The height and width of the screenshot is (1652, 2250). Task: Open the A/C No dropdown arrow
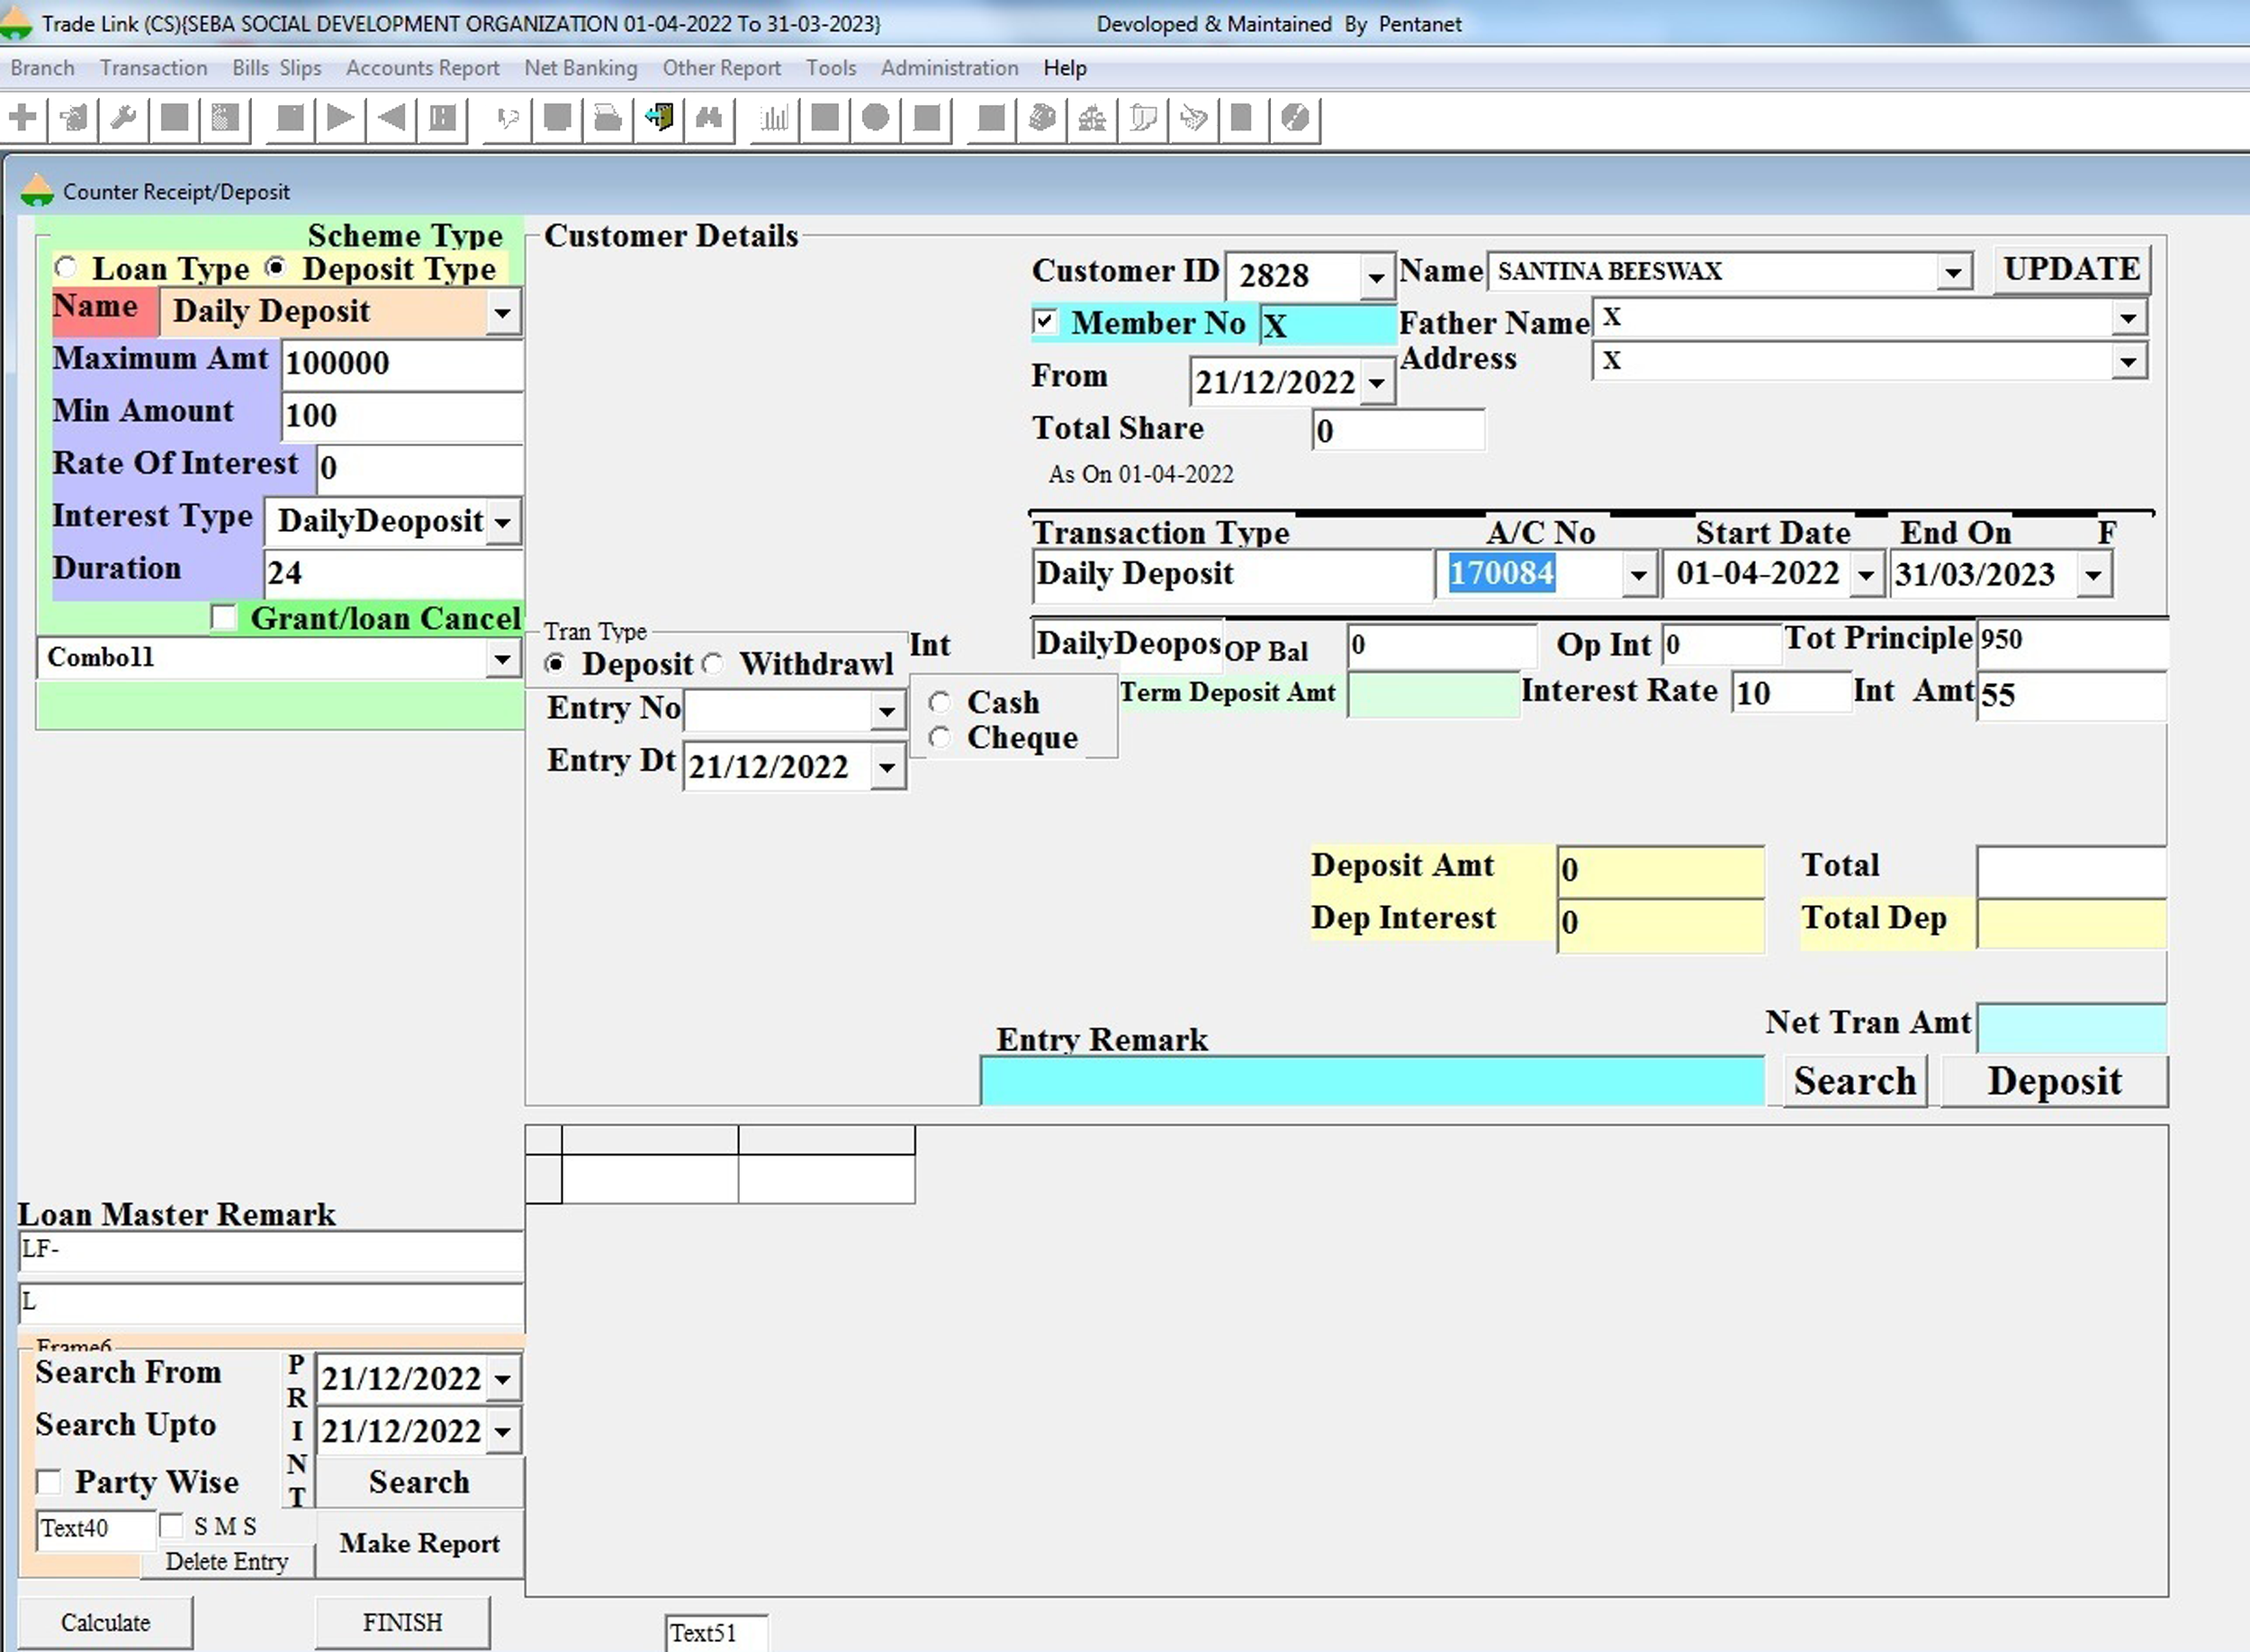1637,576
